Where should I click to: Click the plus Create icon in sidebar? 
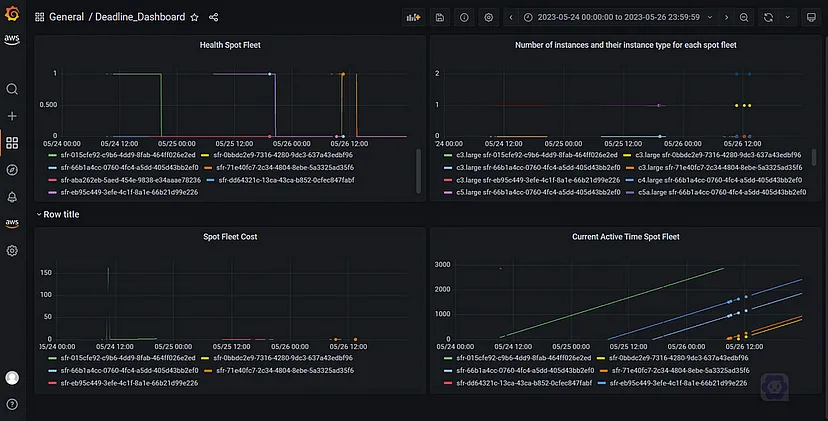[12, 116]
